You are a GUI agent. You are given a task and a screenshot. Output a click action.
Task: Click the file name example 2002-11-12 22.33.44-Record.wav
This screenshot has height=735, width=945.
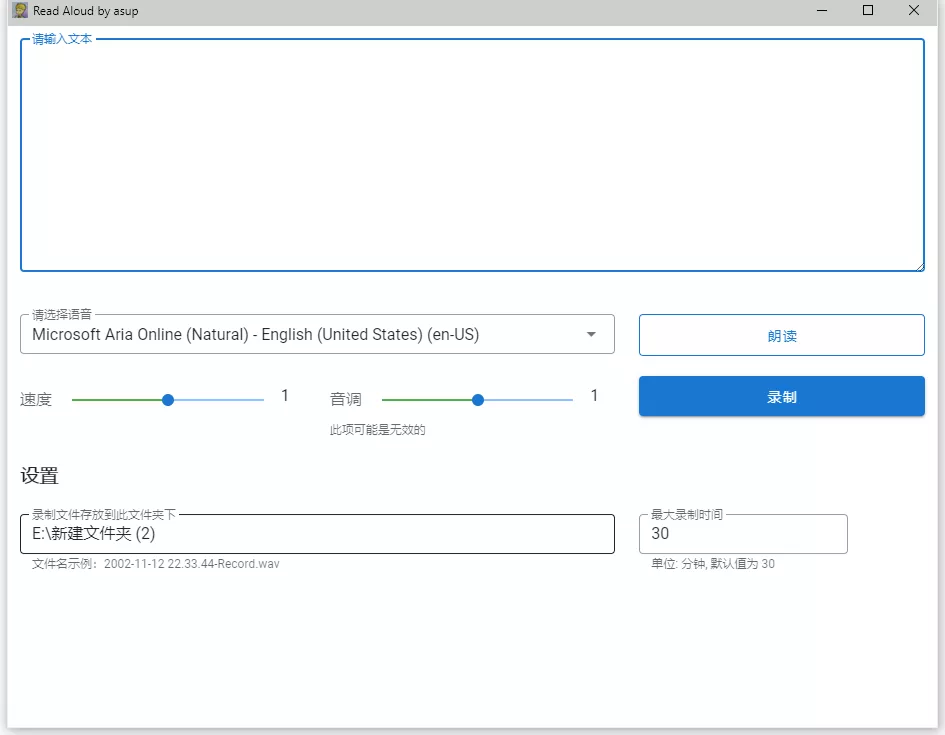[x=192, y=564]
